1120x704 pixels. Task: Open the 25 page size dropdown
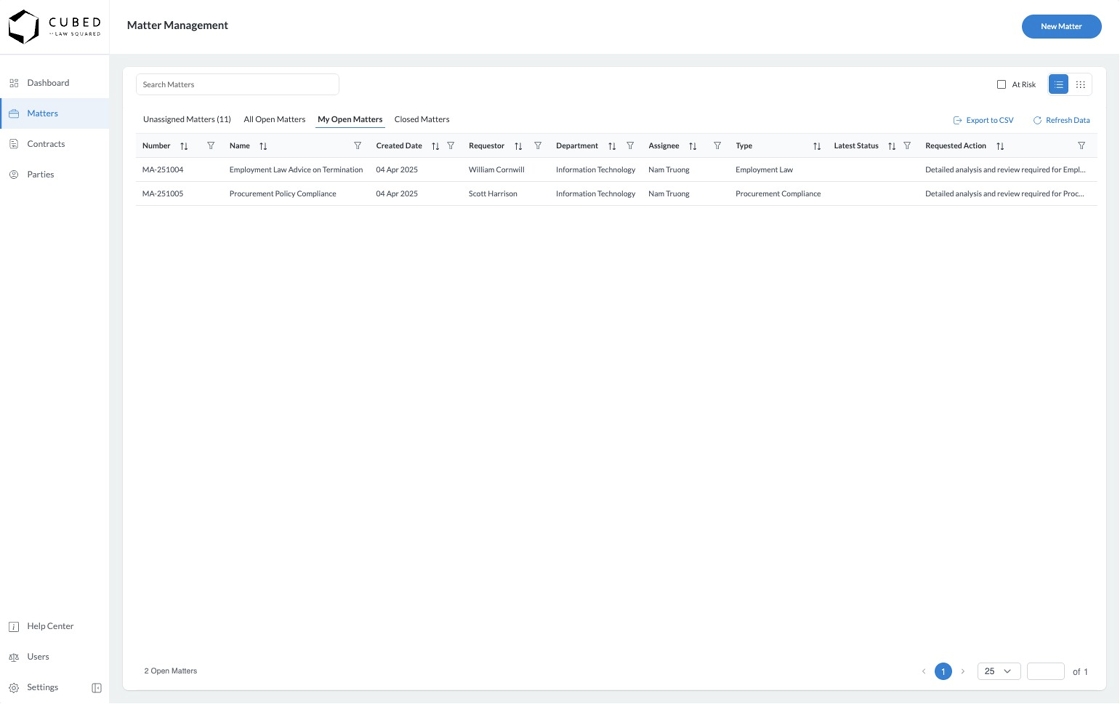coord(999,671)
